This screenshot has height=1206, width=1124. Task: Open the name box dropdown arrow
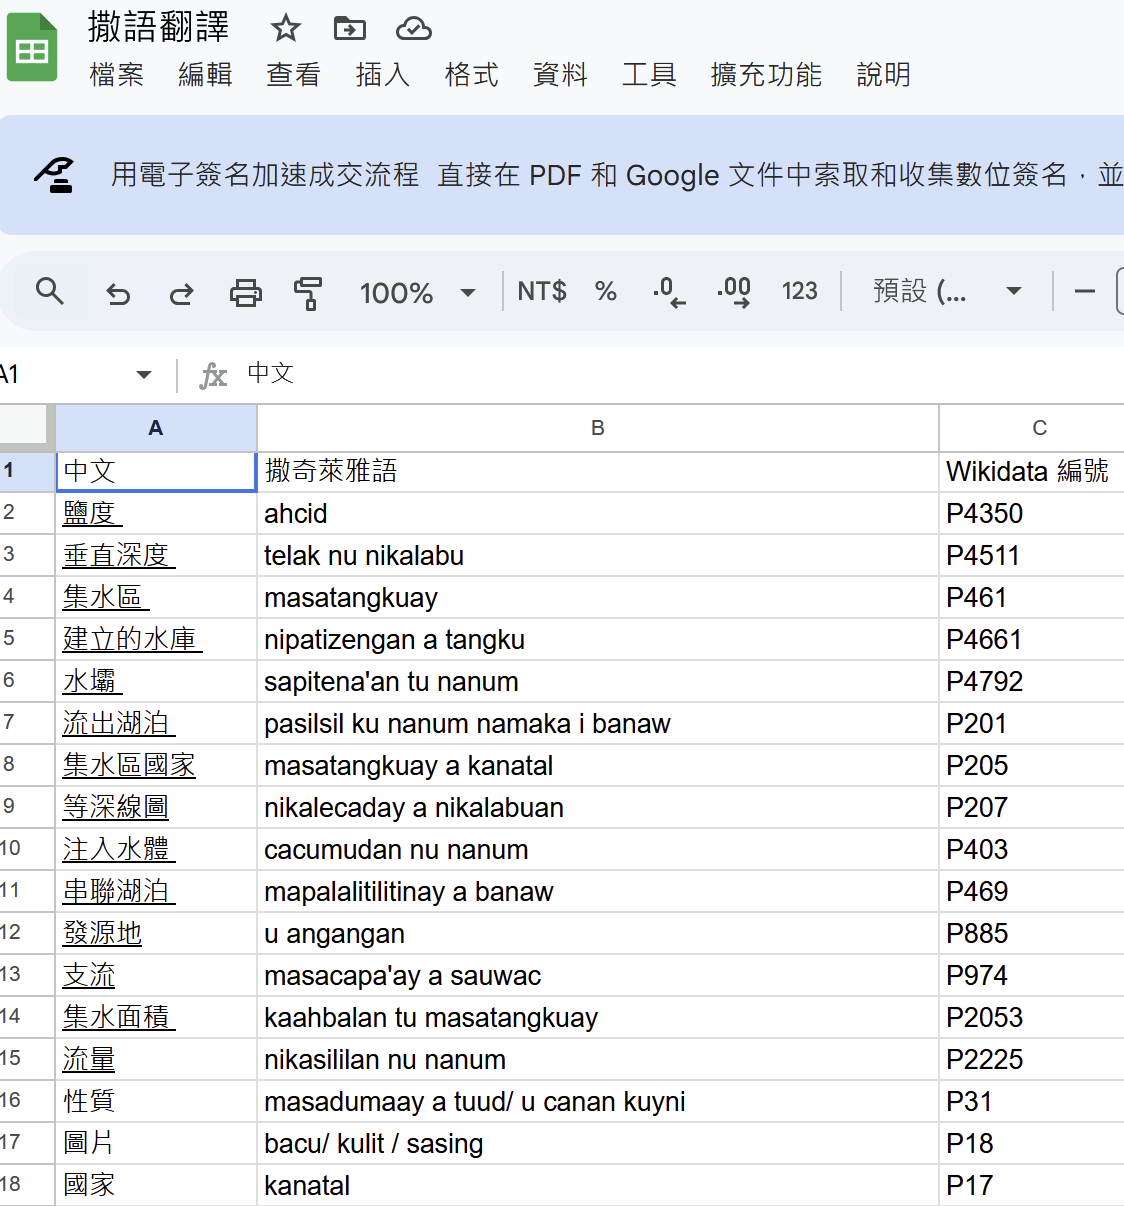tap(144, 375)
